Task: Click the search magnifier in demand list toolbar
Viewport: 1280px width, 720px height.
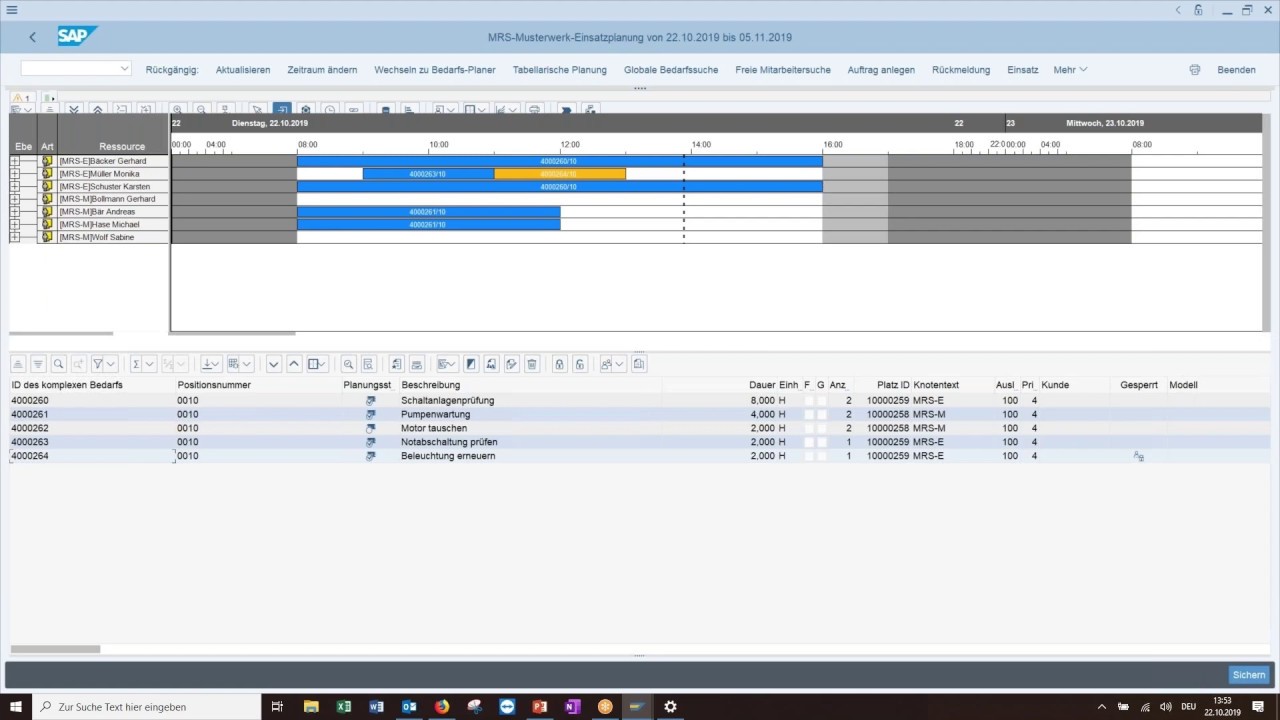Action: [58, 364]
